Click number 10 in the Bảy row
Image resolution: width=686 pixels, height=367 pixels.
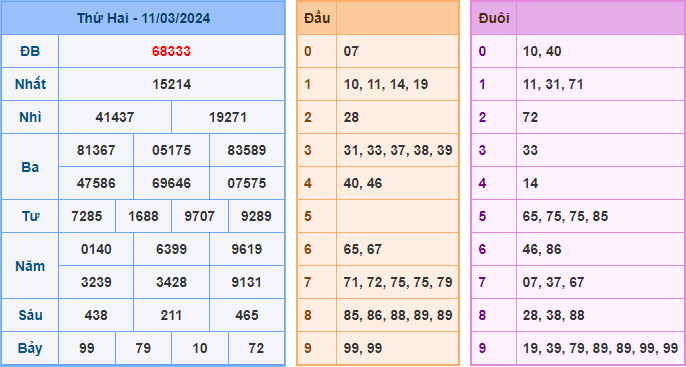pyautogui.click(x=200, y=348)
